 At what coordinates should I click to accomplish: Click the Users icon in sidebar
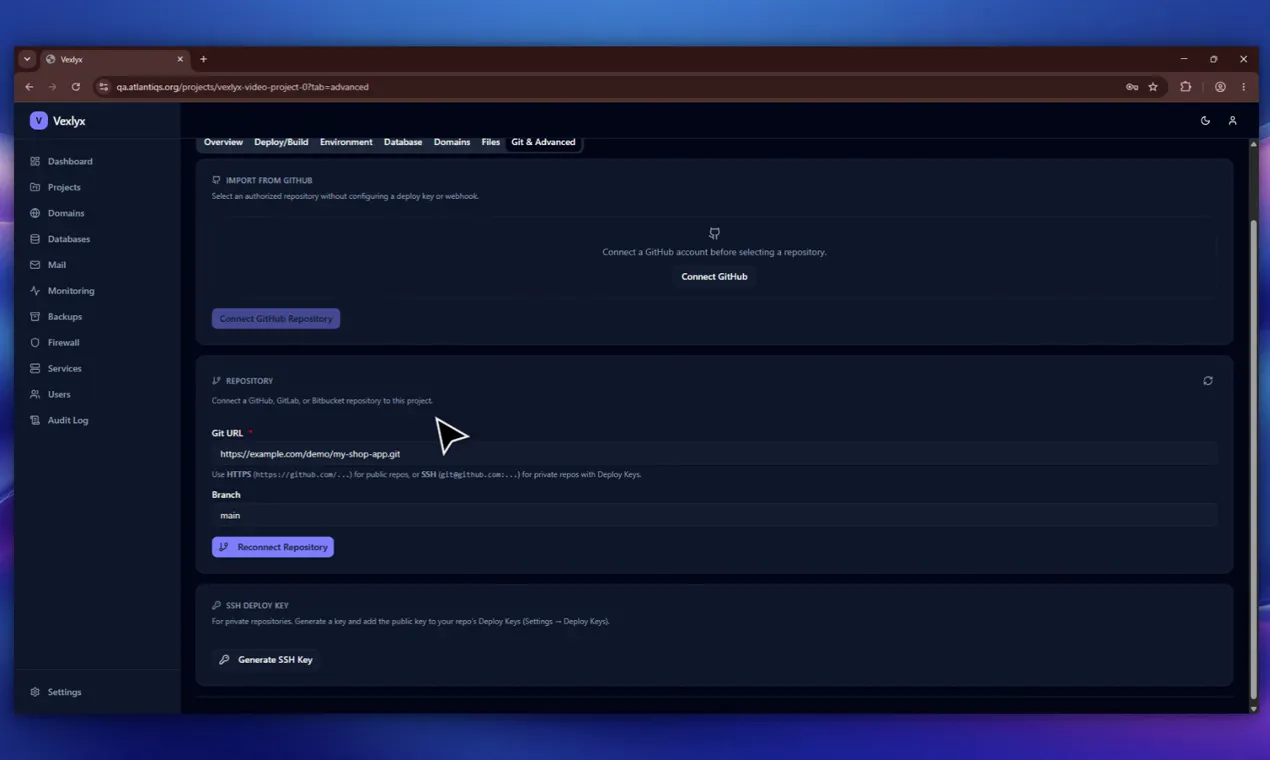(35, 395)
